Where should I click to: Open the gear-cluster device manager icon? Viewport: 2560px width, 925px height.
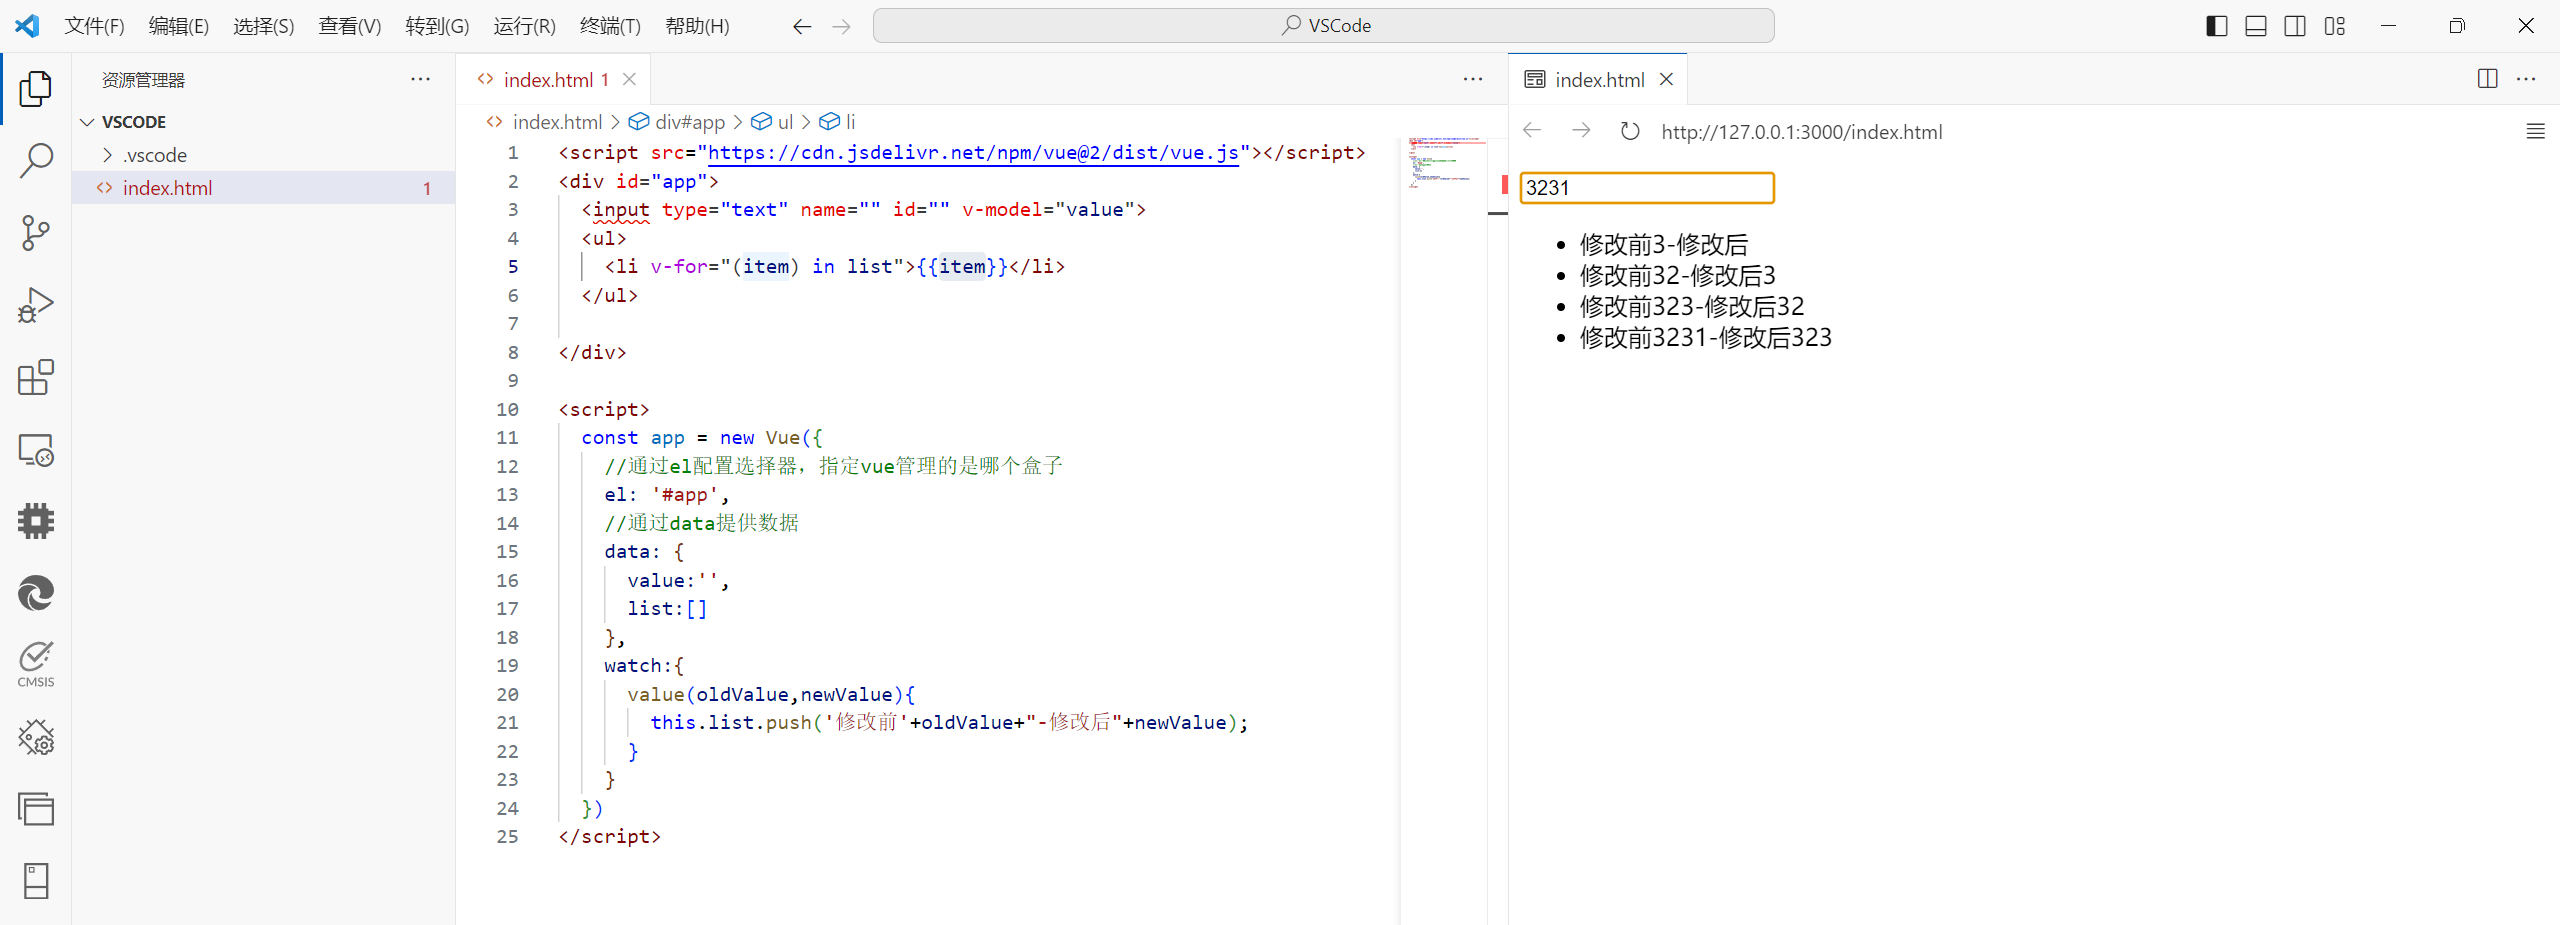coord(36,737)
